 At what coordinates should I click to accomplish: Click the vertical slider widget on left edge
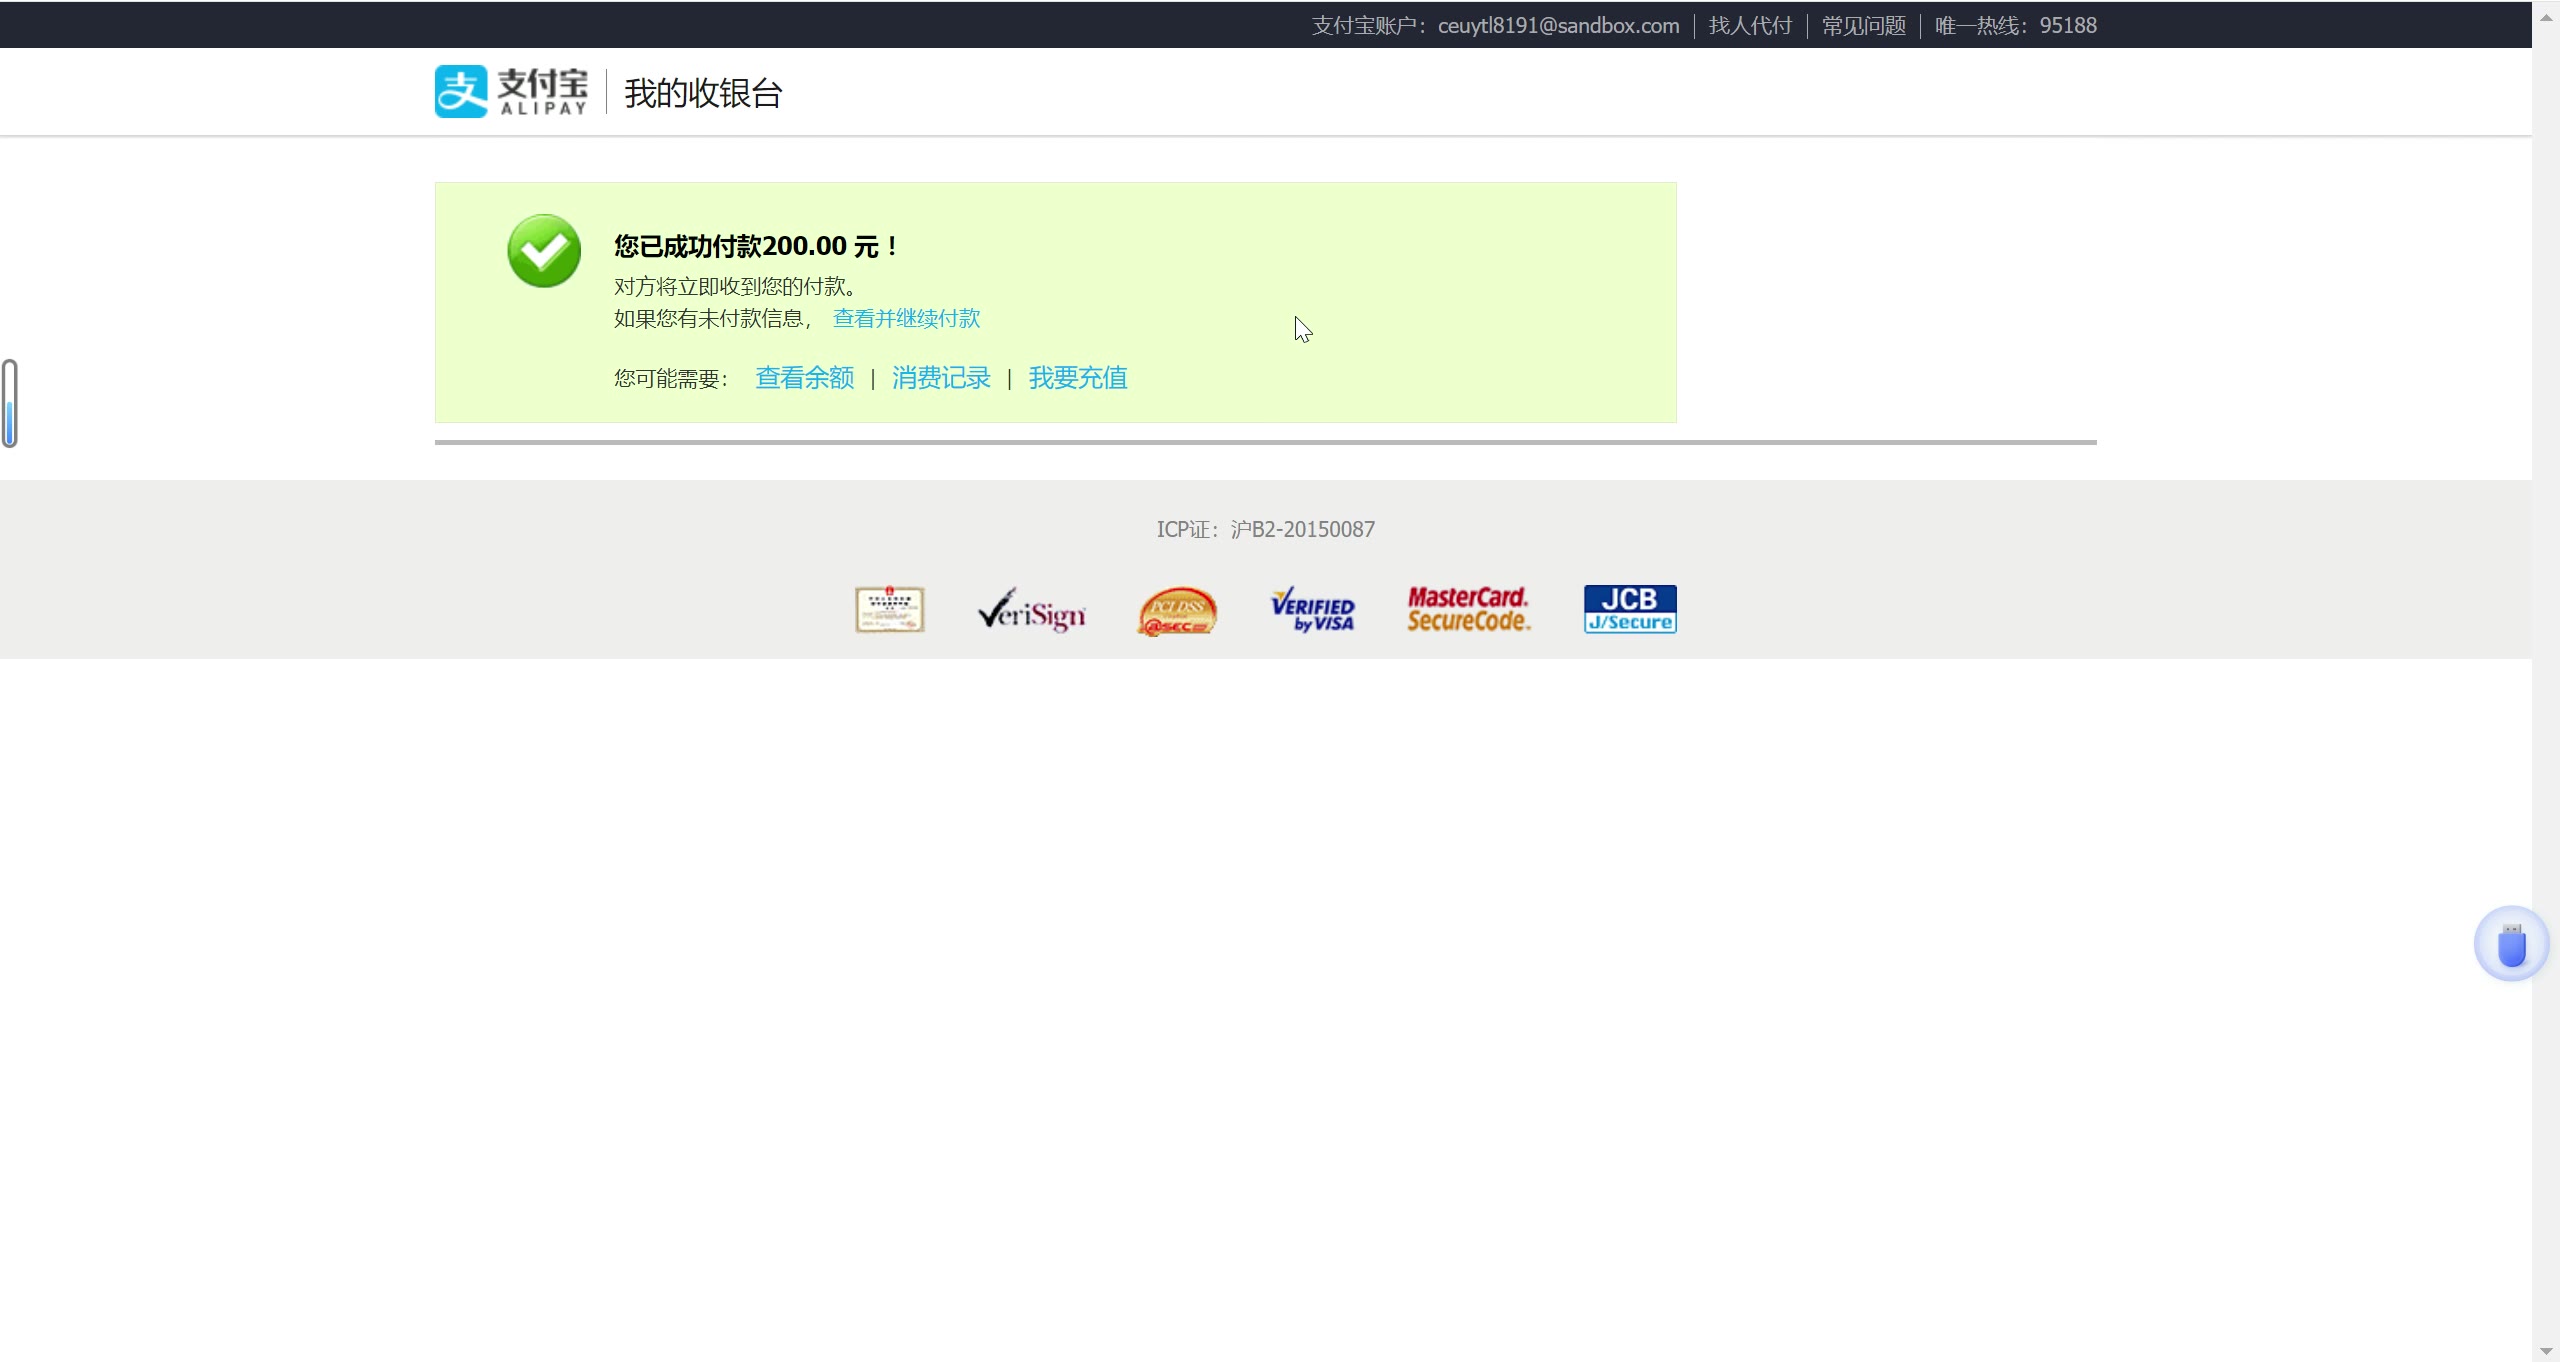pos(10,403)
